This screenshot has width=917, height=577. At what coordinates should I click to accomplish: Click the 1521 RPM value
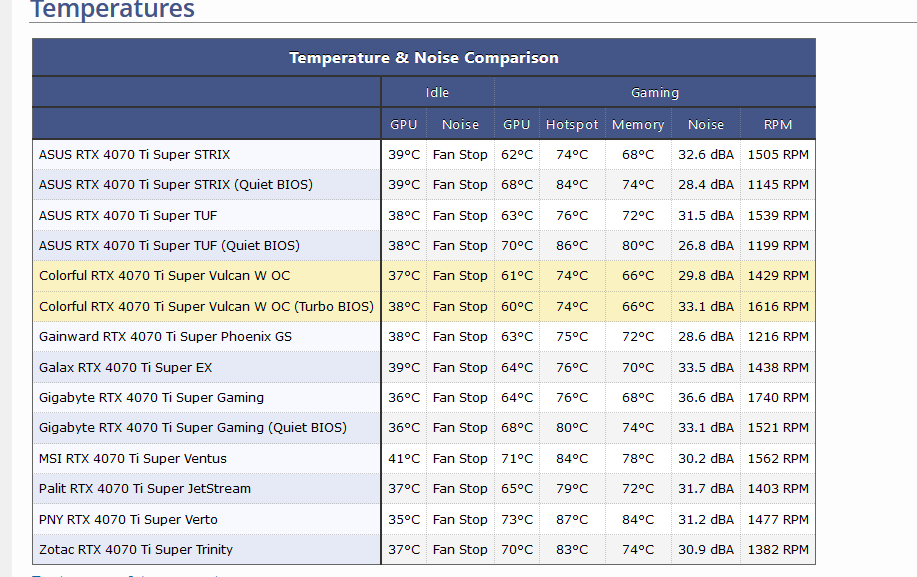pos(778,428)
